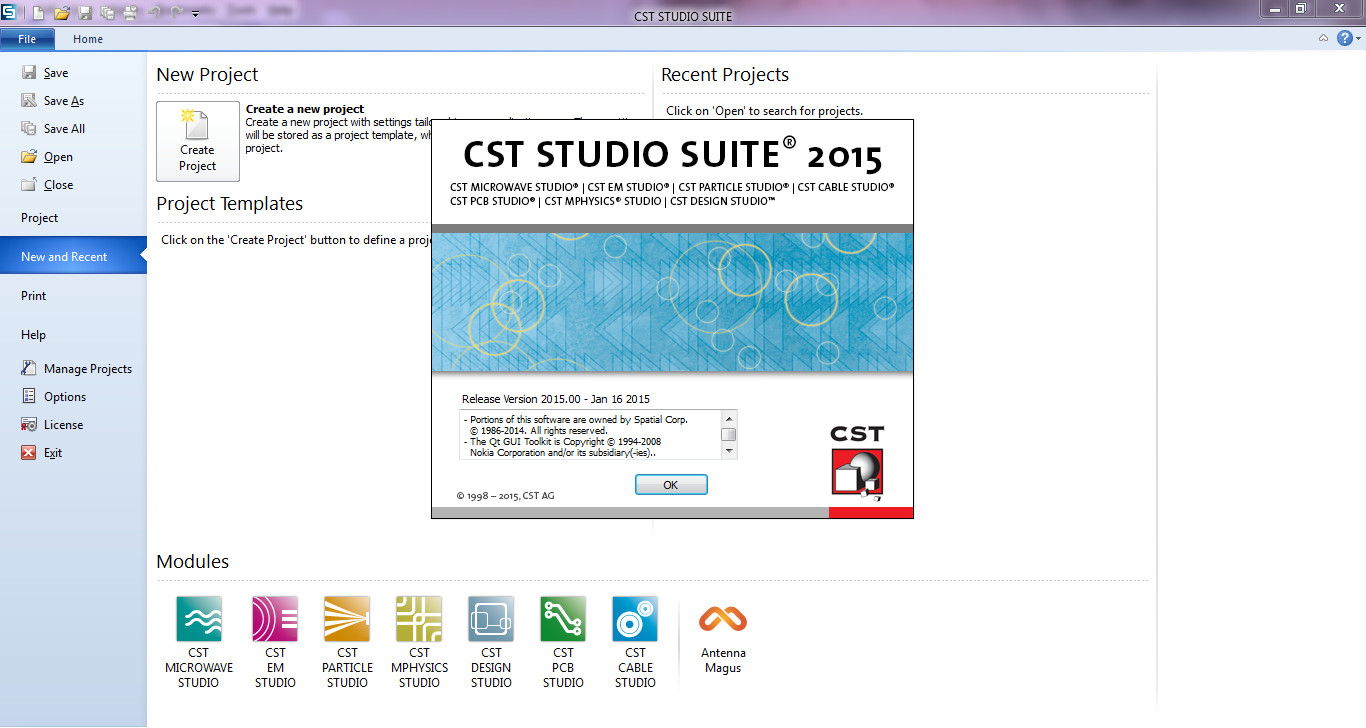
Task: Click the Create Project button
Action: coord(198,141)
